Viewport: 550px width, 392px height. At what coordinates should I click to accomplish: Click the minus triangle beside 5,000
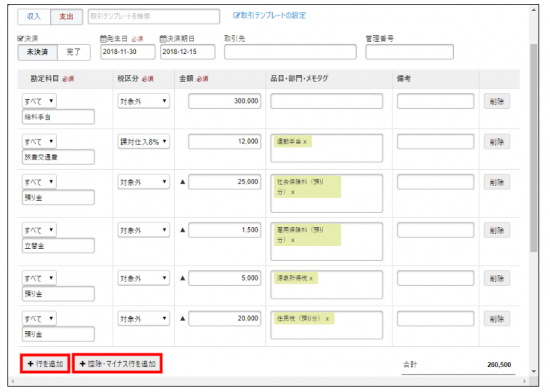tap(182, 278)
